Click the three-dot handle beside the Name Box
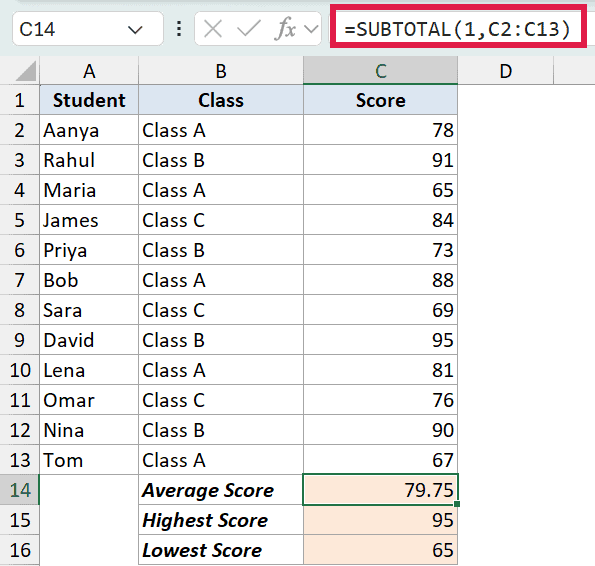Image resolution: width=595 pixels, height=566 pixels. 179,29
